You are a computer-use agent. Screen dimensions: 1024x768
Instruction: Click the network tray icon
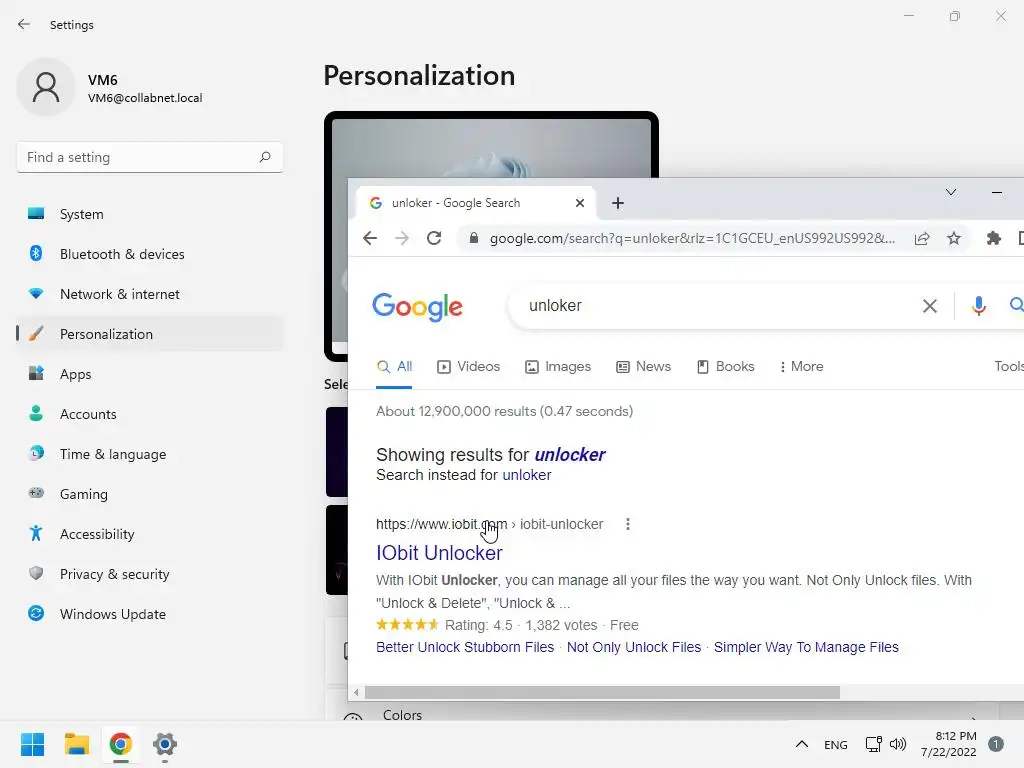873,744
